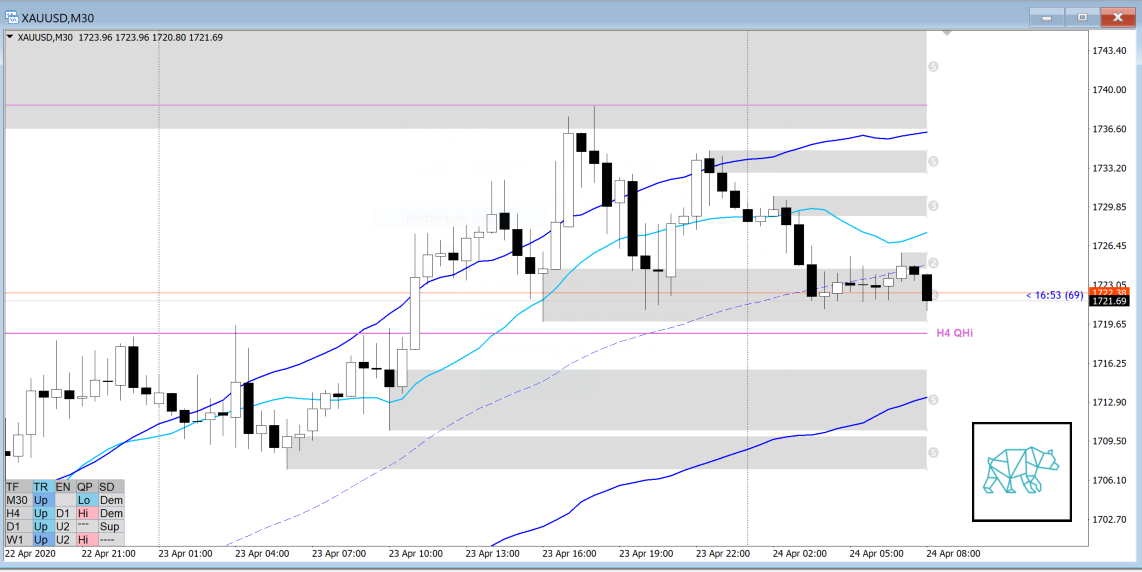
Task: Expand the XAUUSD,M30 chart dropdown arrow
Action: click(10, 37)
